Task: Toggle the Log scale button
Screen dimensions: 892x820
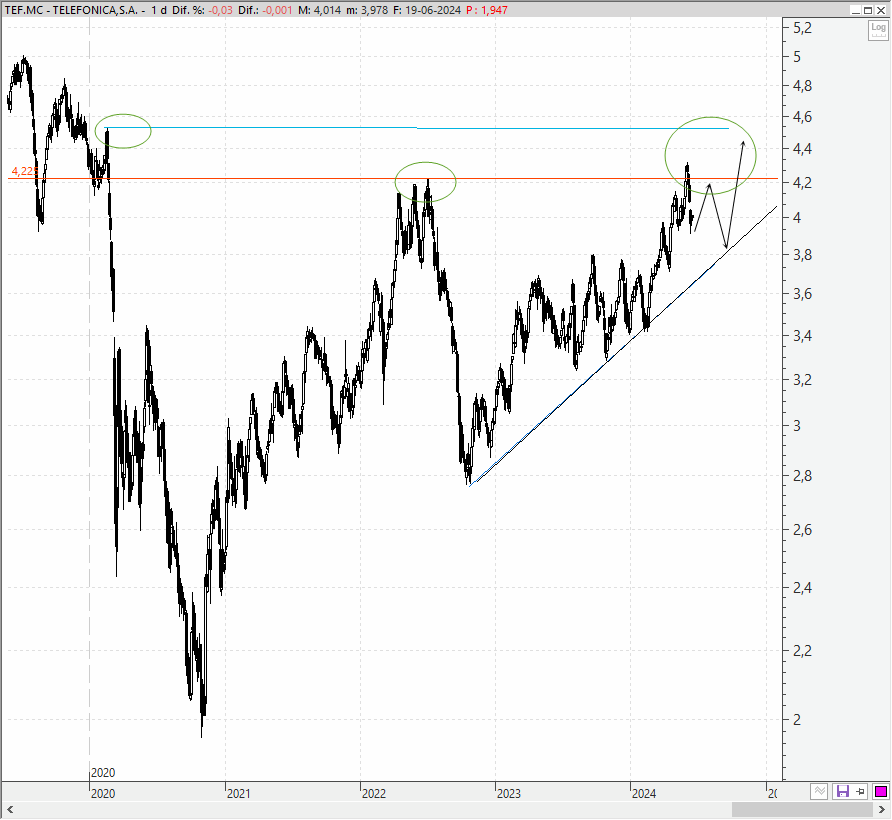Action: [878, 30]
